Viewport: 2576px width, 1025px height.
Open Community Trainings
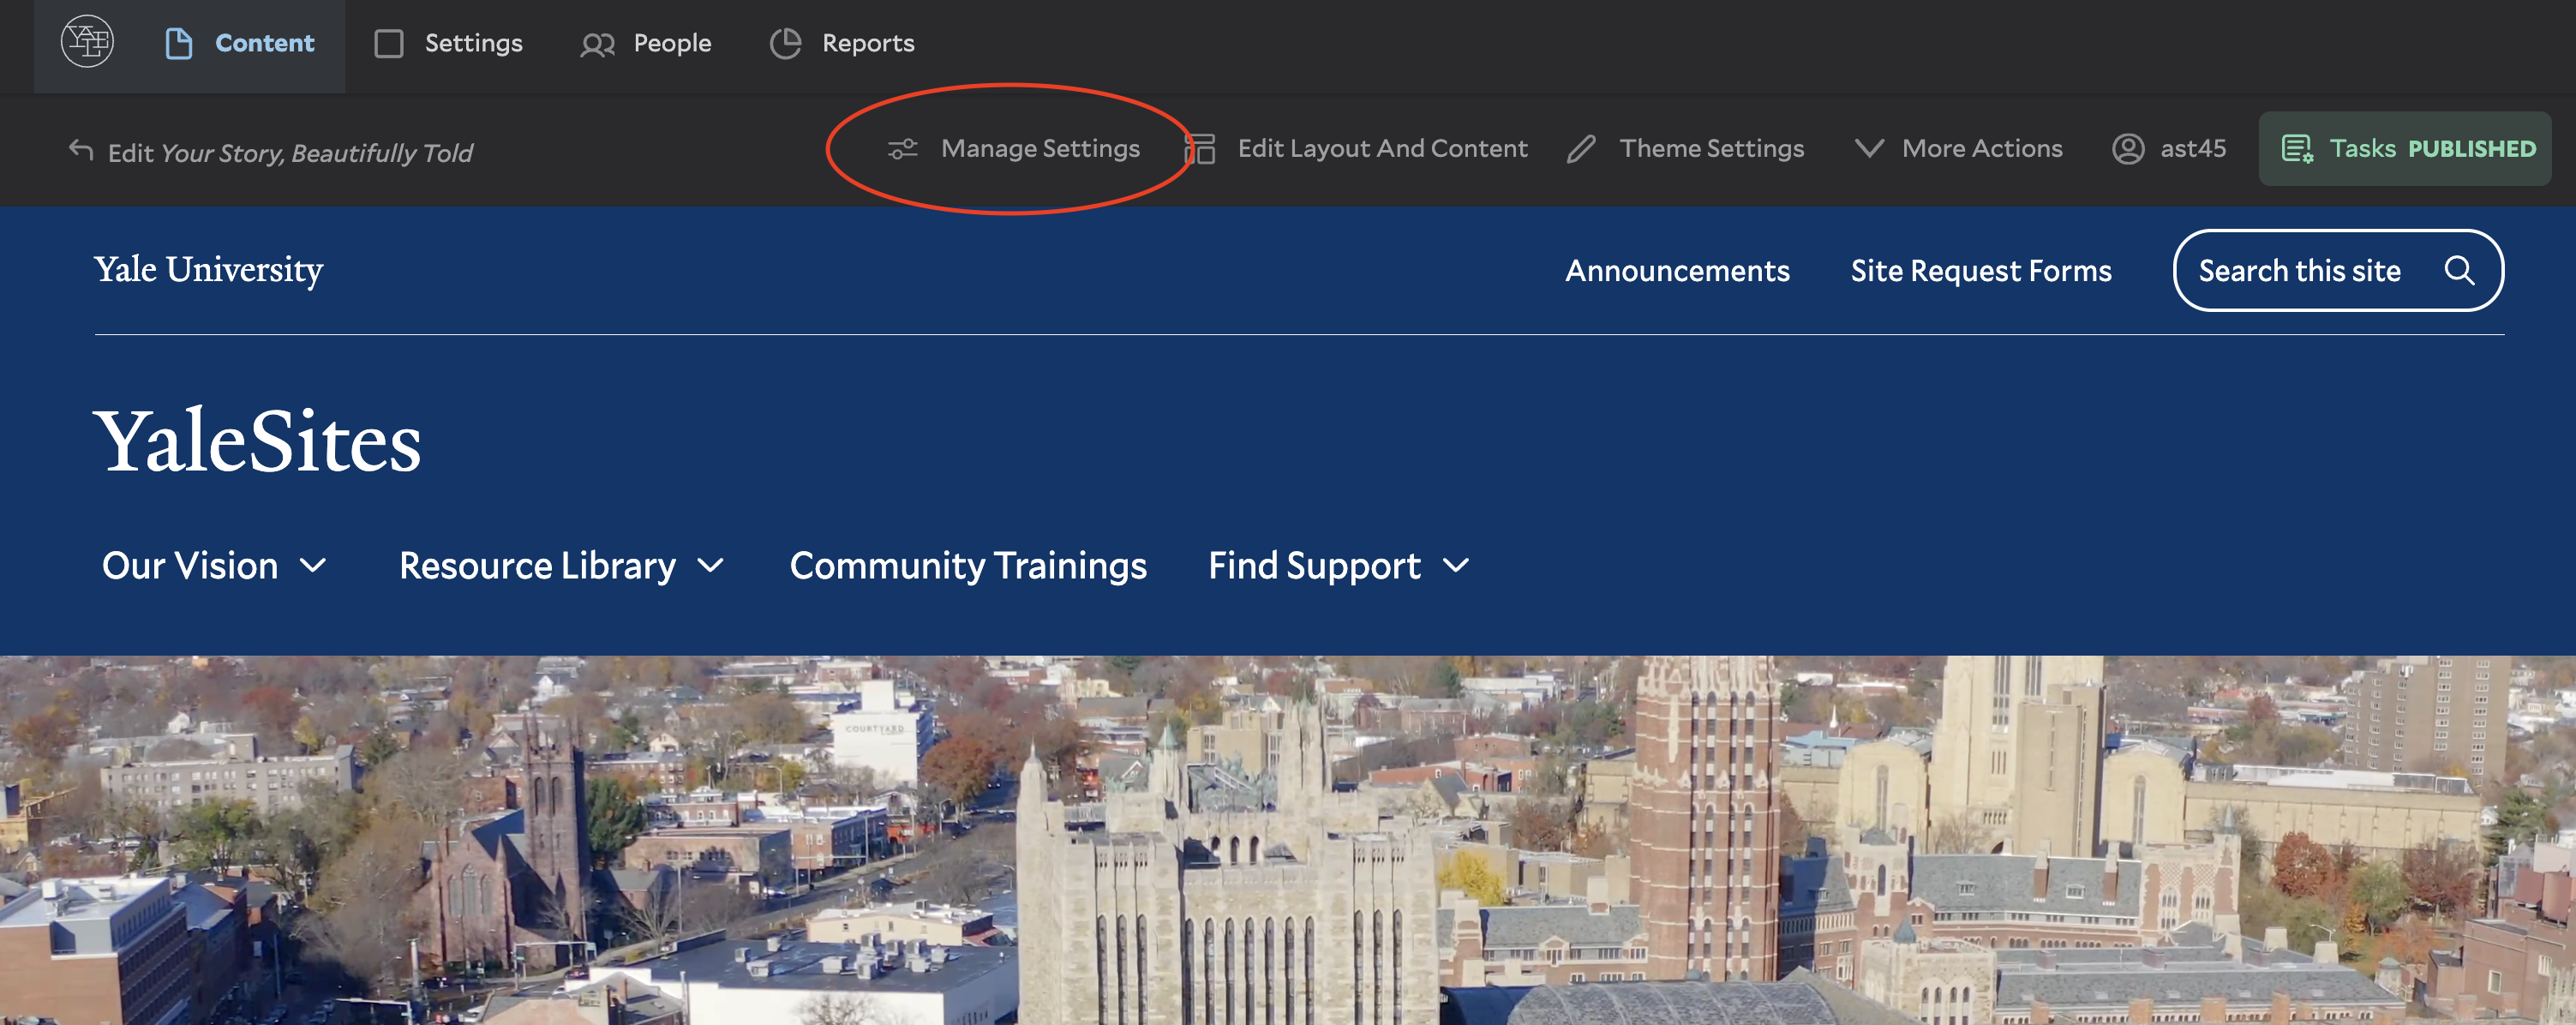(x=968, y=566)
